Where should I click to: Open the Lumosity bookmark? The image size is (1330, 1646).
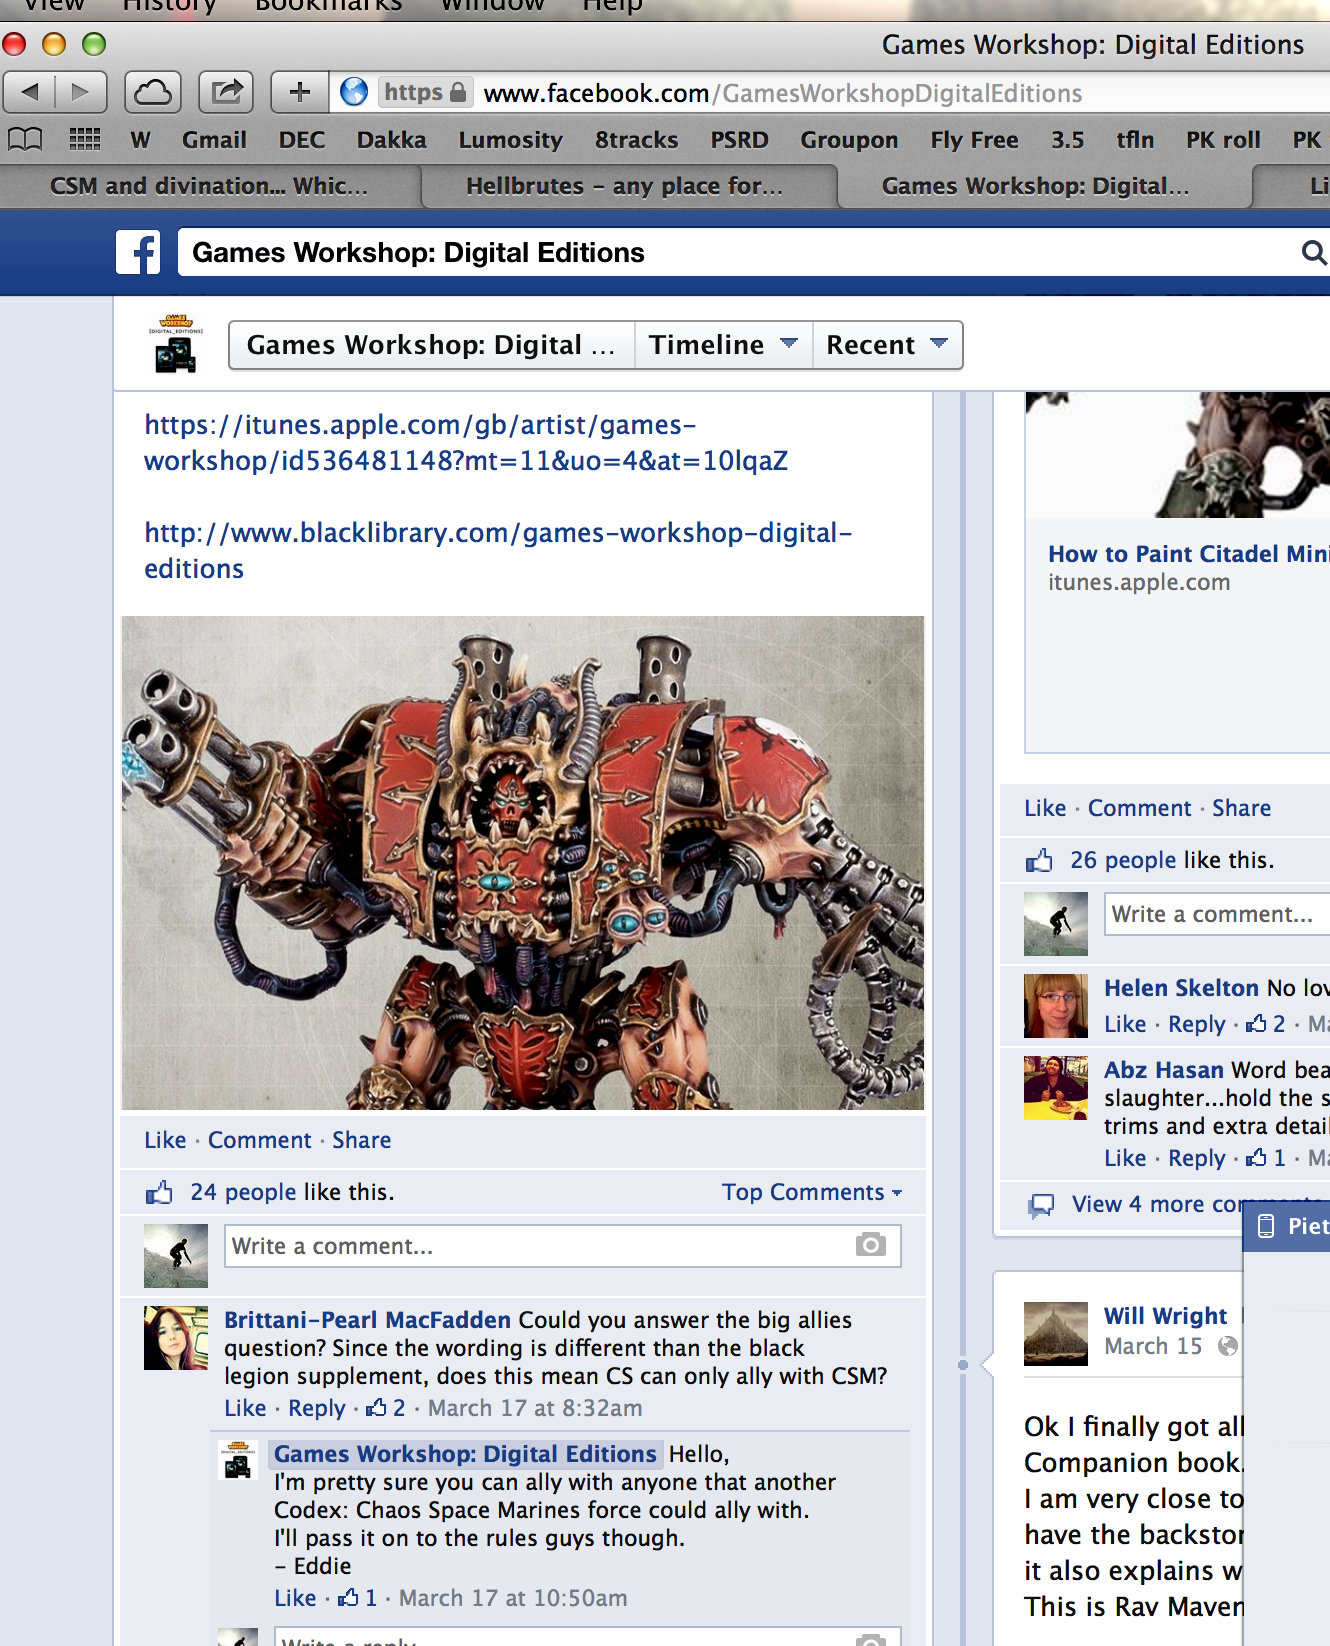tap(510, 140)
